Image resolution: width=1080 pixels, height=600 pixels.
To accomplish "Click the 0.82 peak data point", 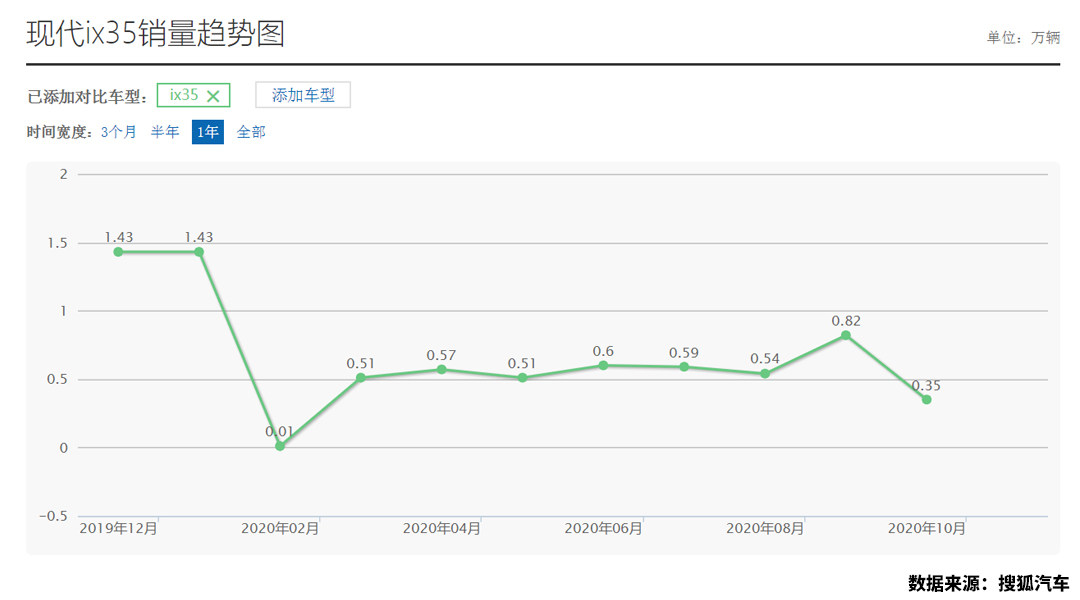I will pyautogui.click(x=846, y=335).
